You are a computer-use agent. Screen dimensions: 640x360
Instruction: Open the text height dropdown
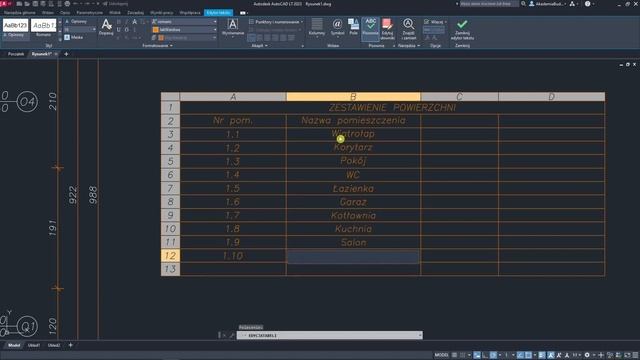(x=80, y=29)
